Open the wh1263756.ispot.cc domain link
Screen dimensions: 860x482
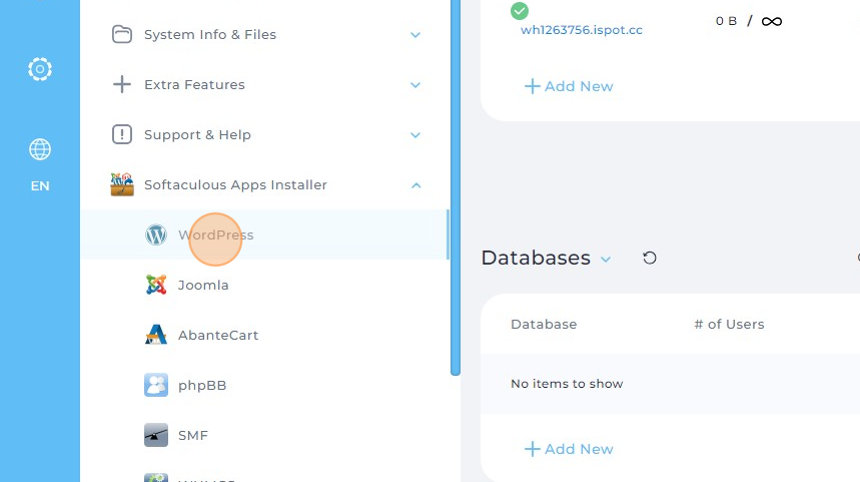tap(581, 30)
